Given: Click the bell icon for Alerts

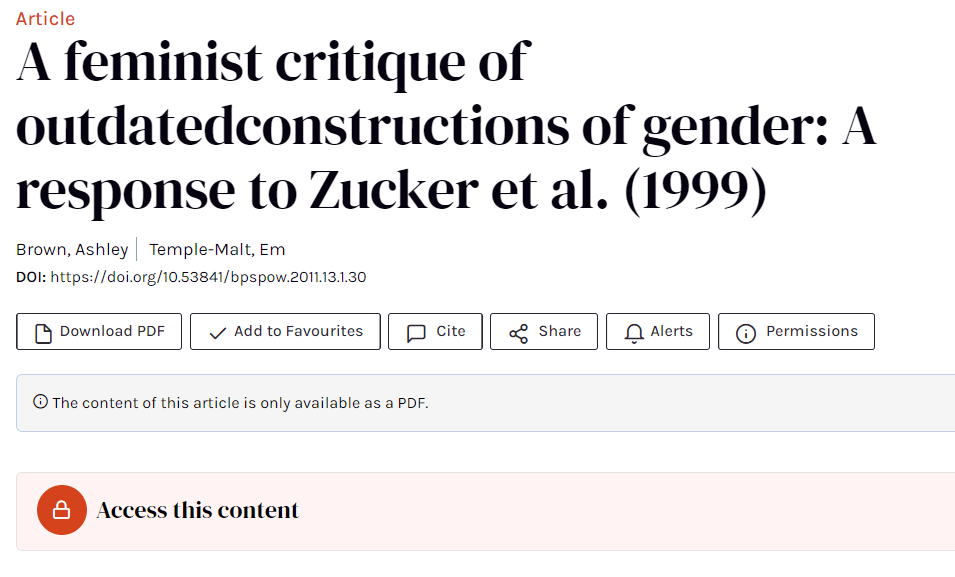Looking at the screenshot, I should tap(634, 333).
